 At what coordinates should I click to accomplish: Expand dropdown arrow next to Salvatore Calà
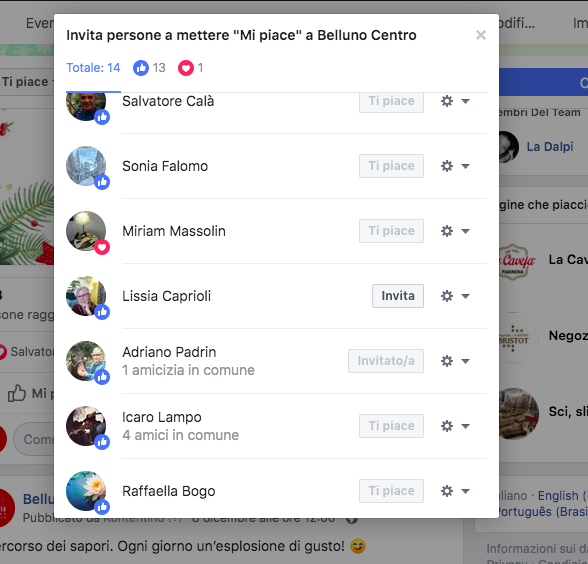pyautogui.click(x=465, y=101)
